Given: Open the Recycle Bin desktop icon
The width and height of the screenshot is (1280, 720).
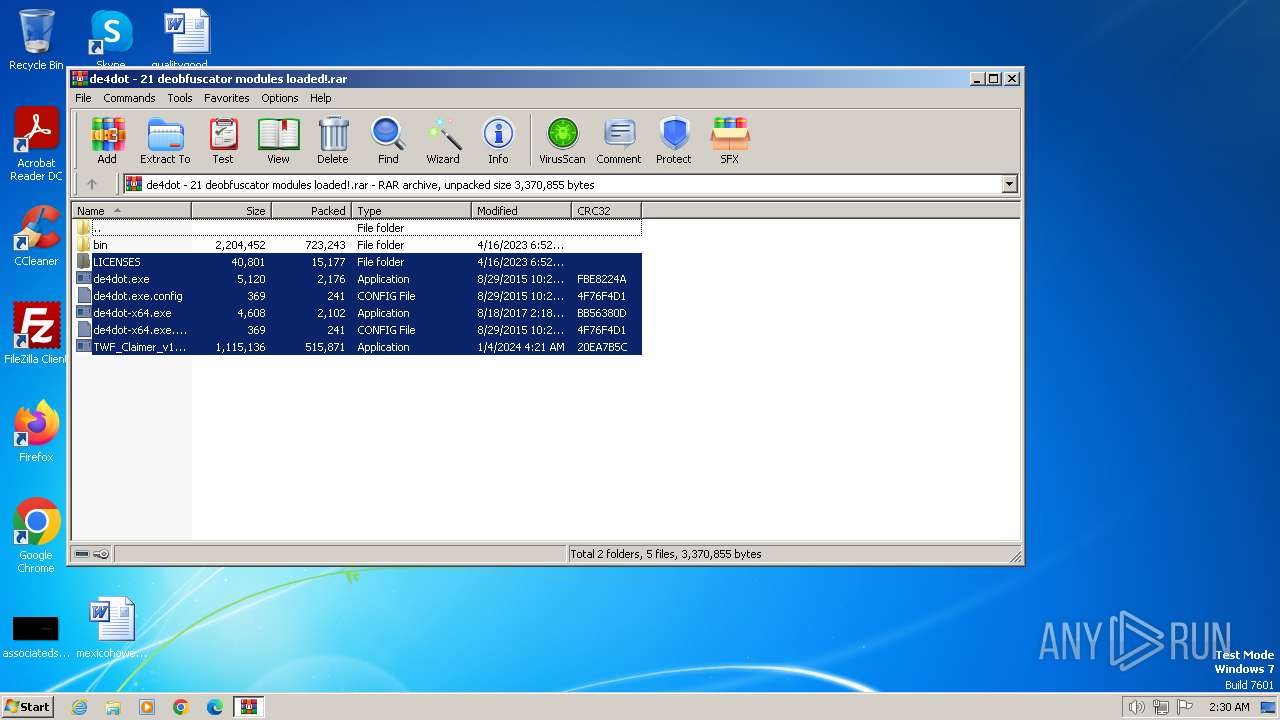Looking at the screenshot, I should [x=36, y=40].
